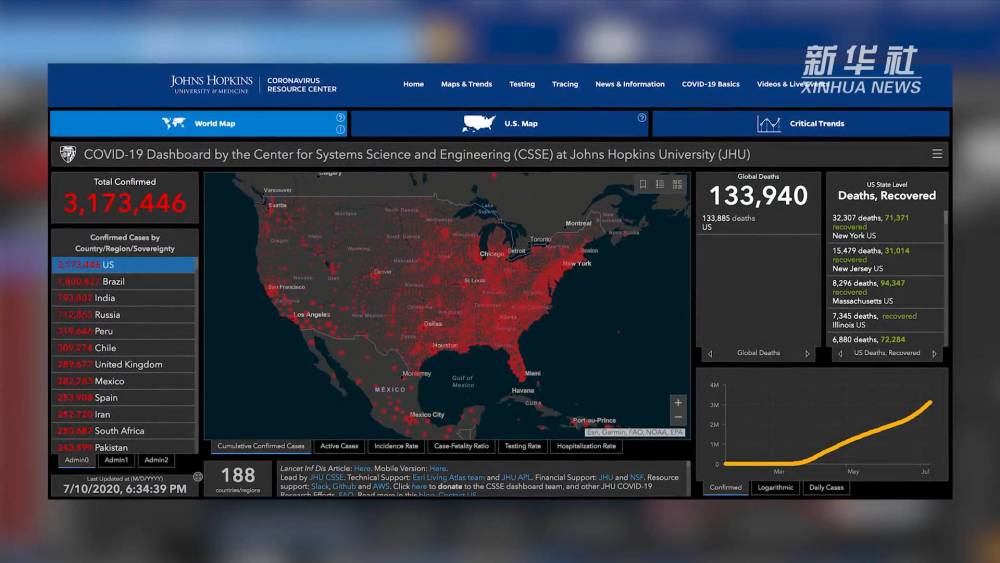Screen dimensions: 1000x563
Task: Open the NSF link
Action: (636, 477)
